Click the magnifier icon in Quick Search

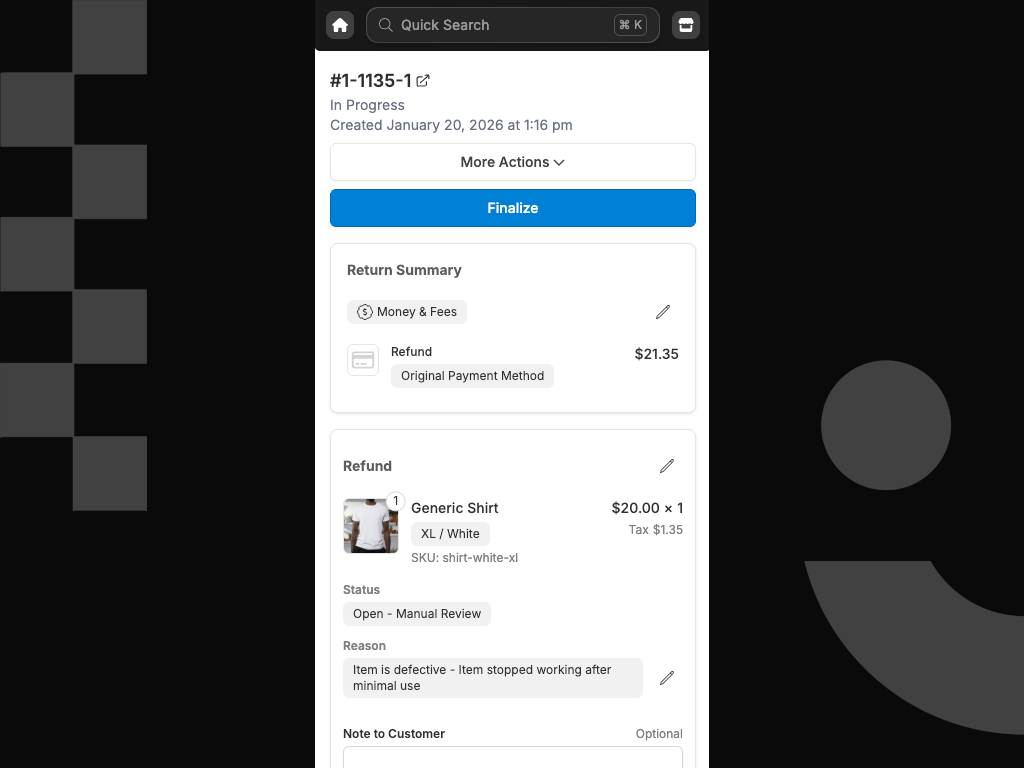385,25
